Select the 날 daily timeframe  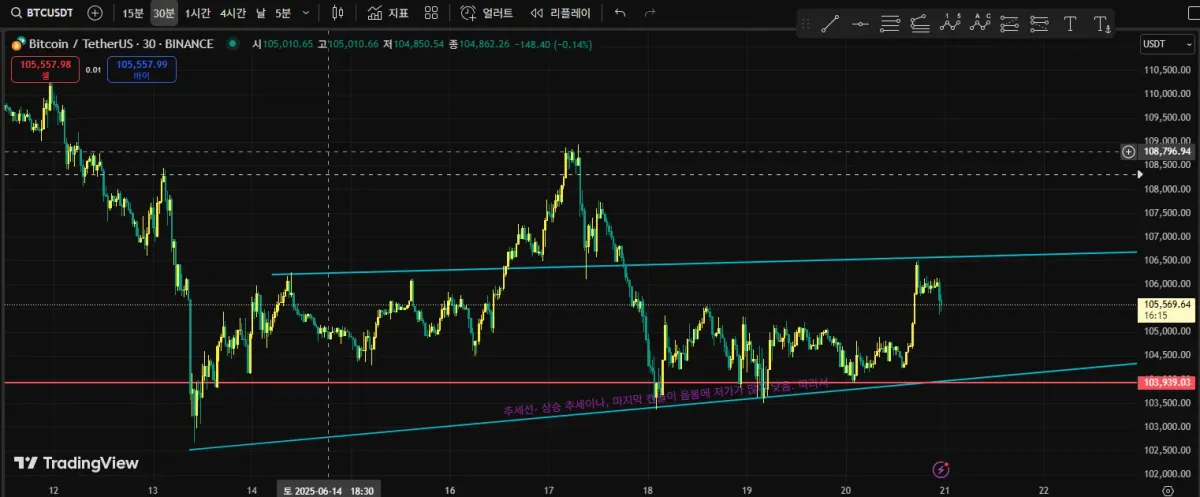pyautogui.click(x=261, y=13)
